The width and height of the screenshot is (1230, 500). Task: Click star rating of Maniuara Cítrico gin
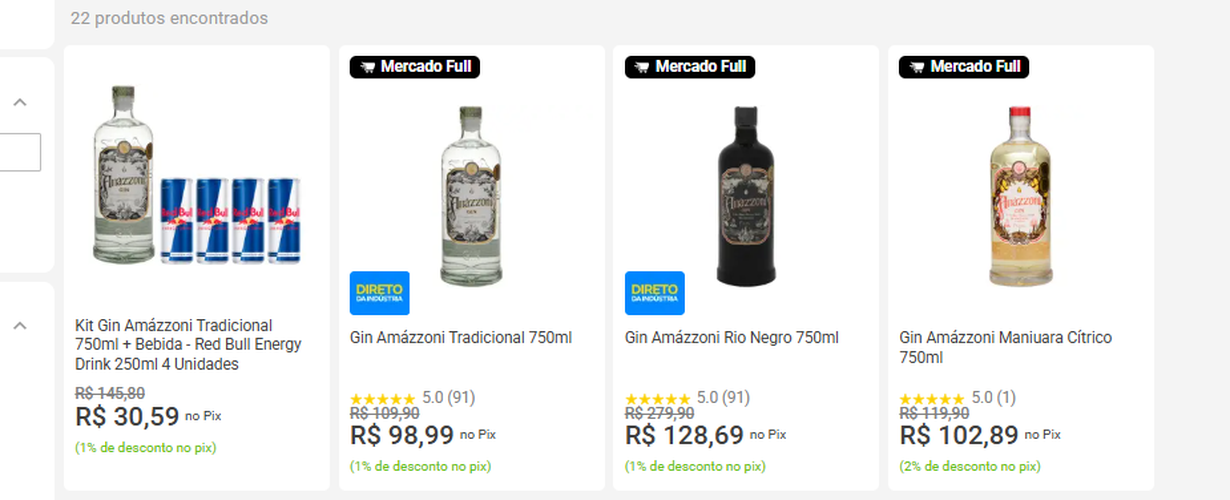931,398
